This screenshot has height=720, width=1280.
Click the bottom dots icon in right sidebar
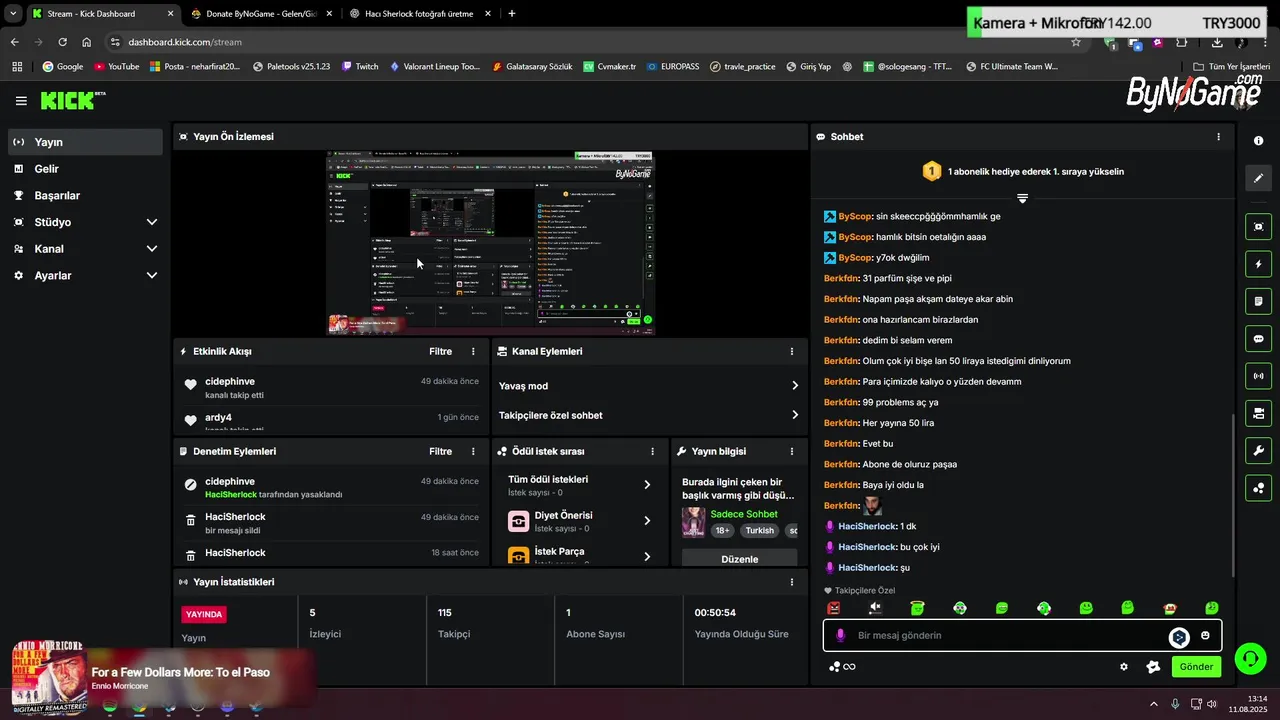coord(1258,488)
